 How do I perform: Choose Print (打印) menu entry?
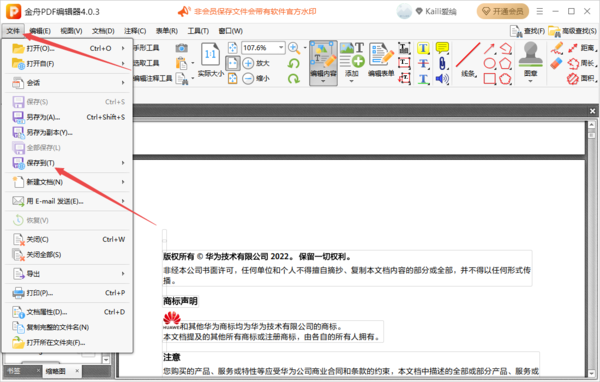click(x=68, y=293)
